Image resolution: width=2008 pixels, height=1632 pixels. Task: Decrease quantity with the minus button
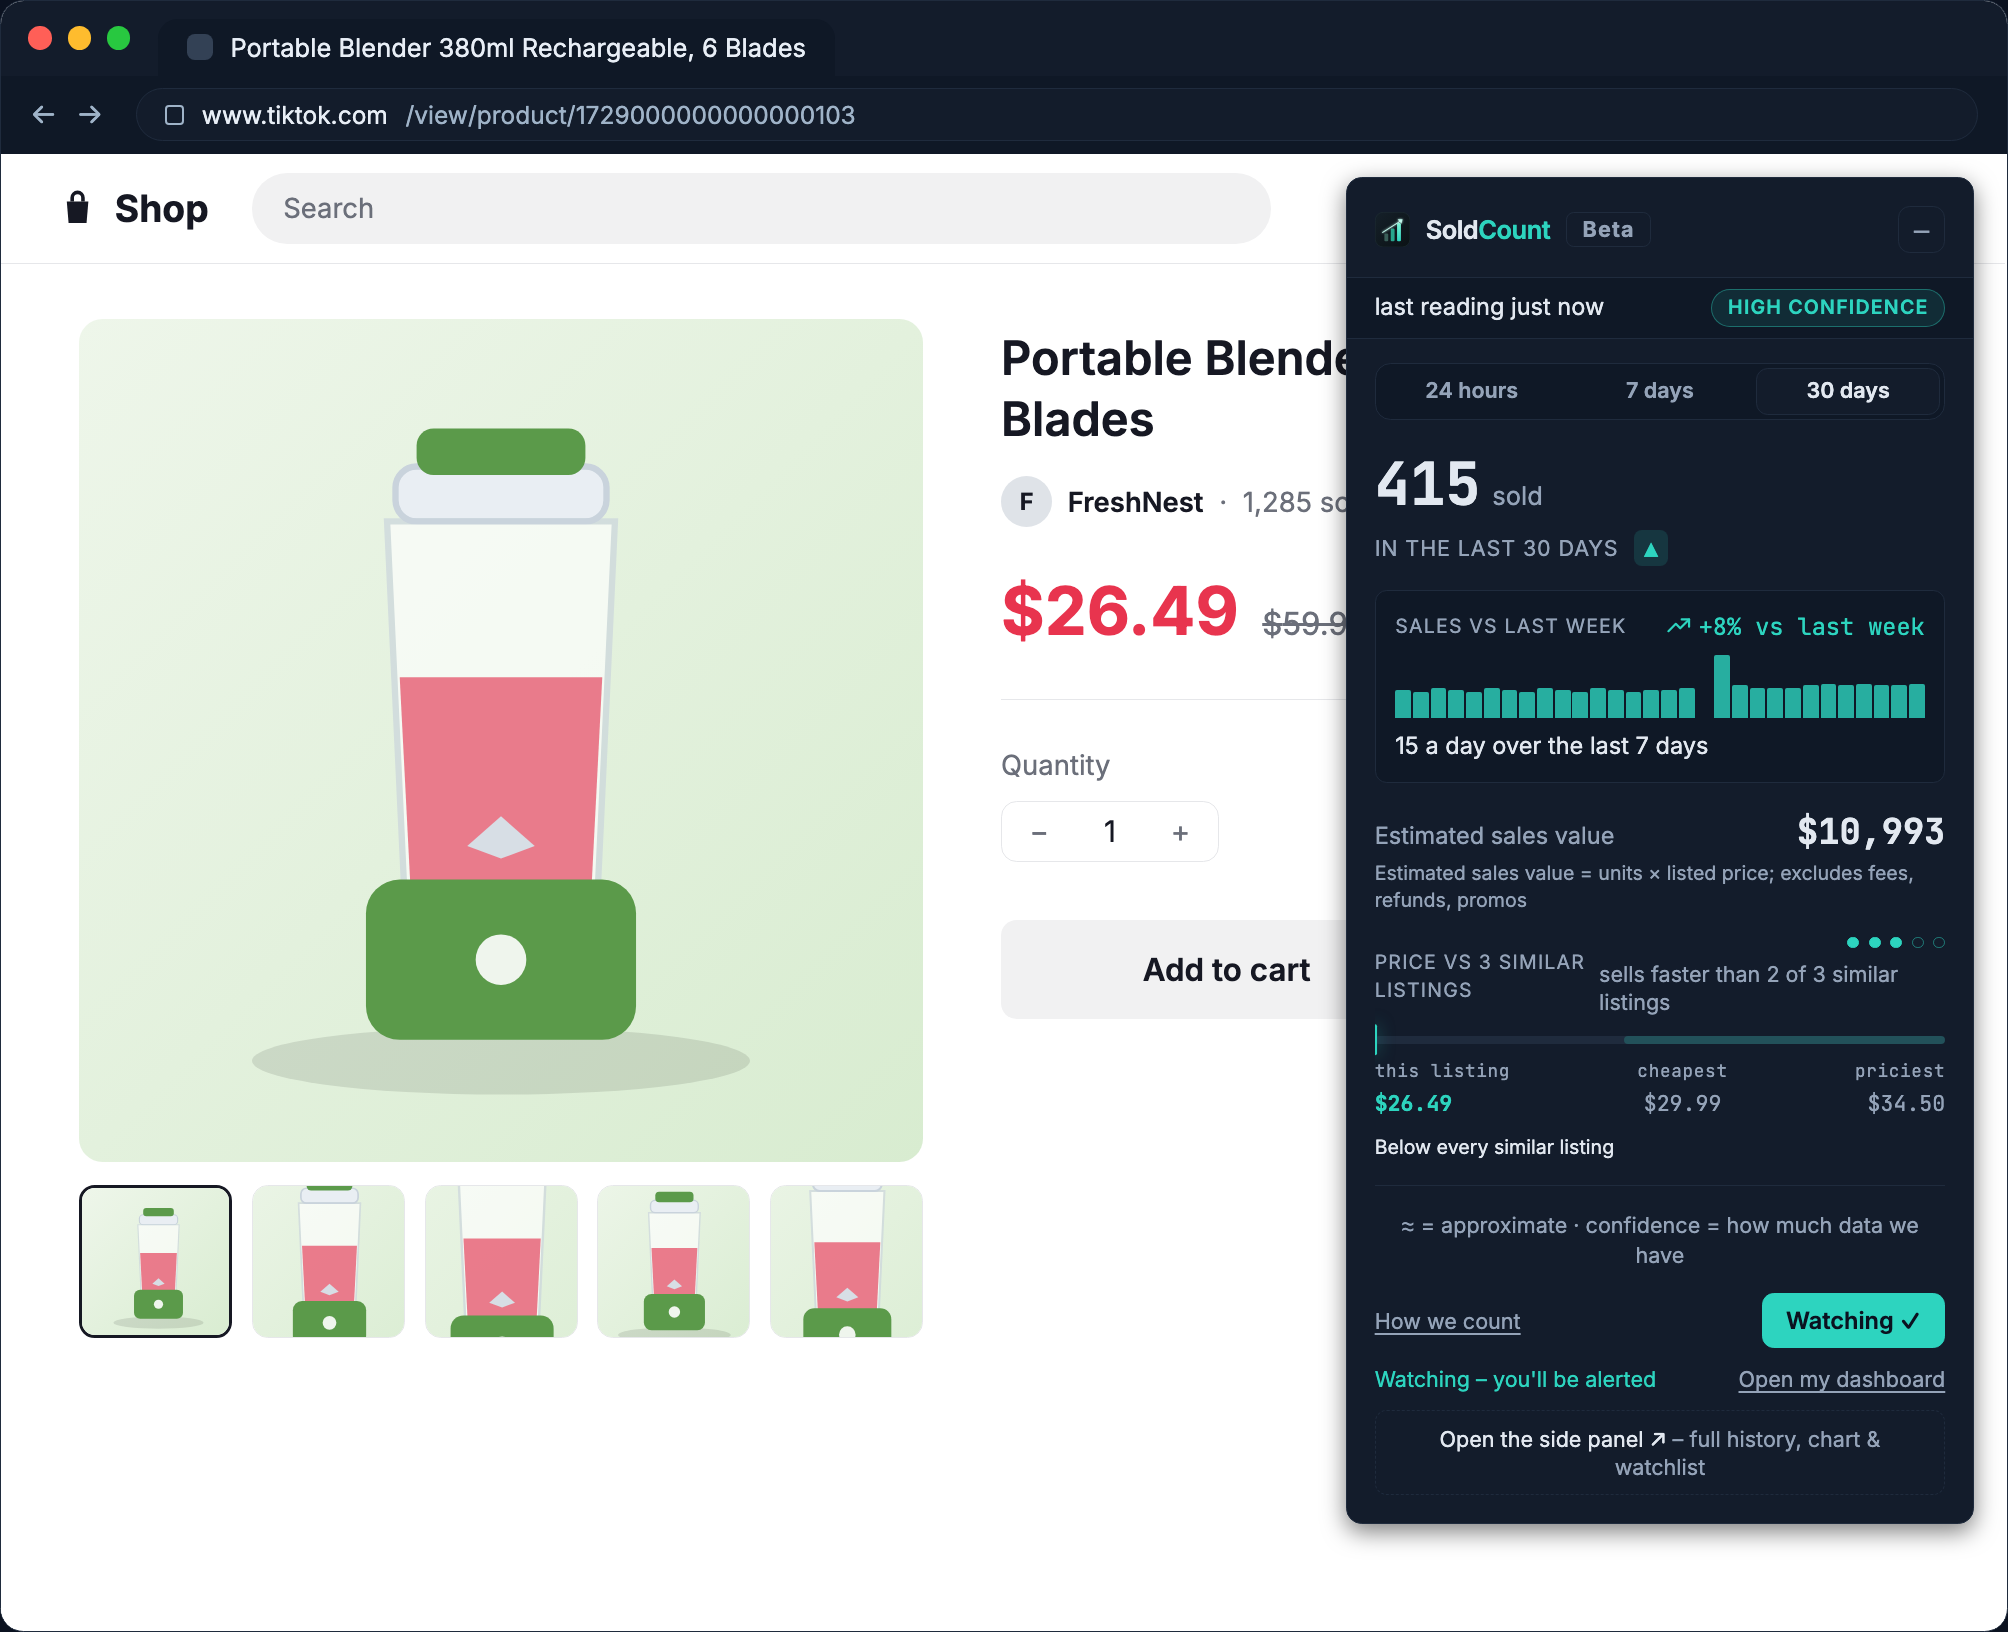coord(1039,832)
